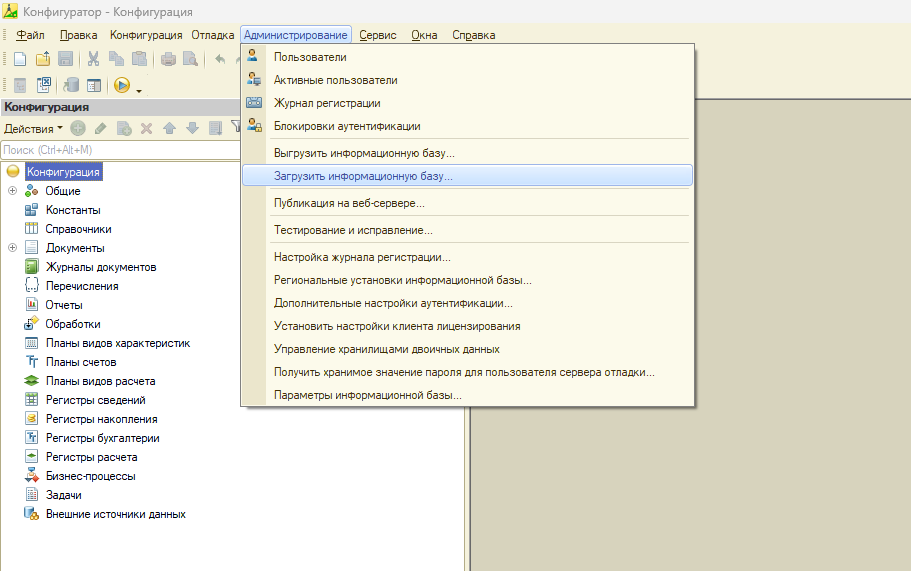The image size is (911, 571).
Task: Click the Администрирование menu header
Action: click(296, 35)
